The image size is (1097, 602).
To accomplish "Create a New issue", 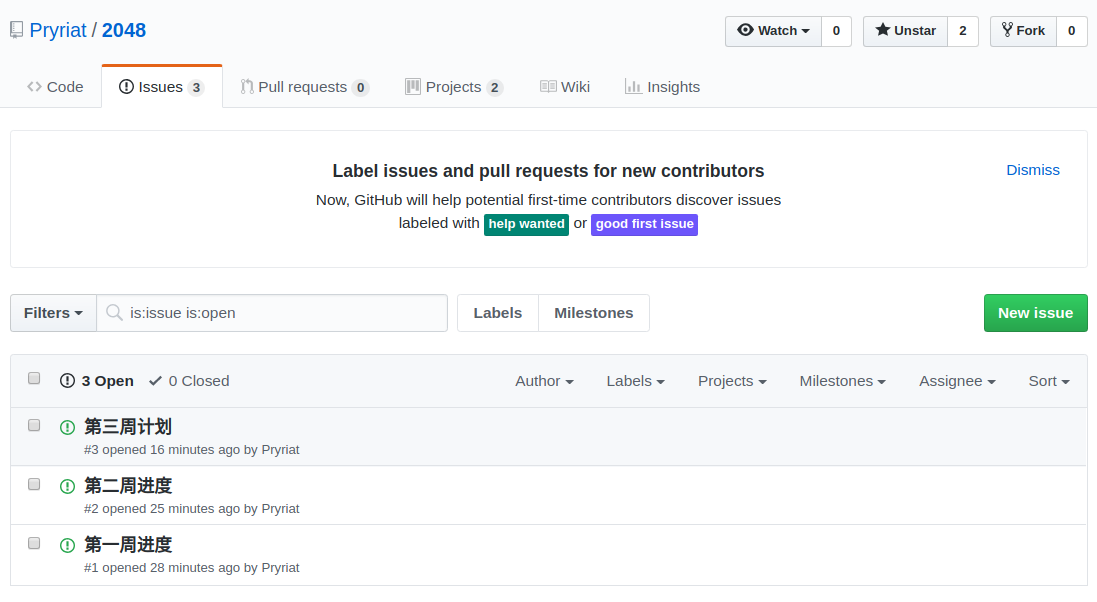I will pyautogui.click(x=1035, y=313).
